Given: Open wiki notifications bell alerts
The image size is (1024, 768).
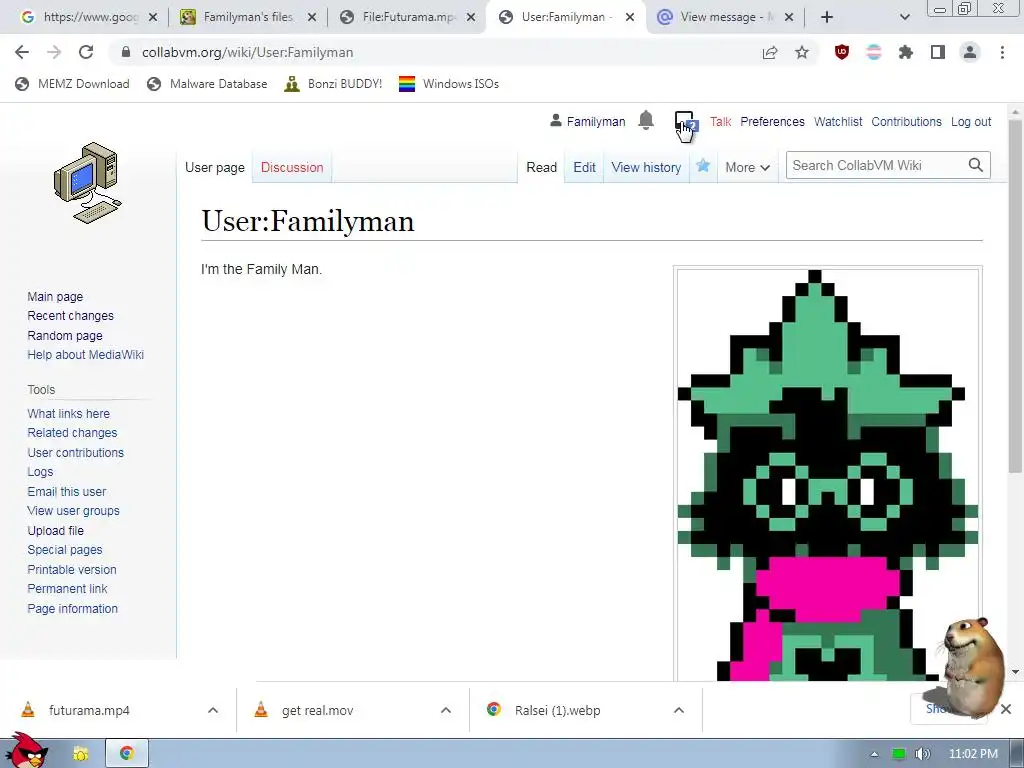Looking at the screenshot, I should (646, 120).
